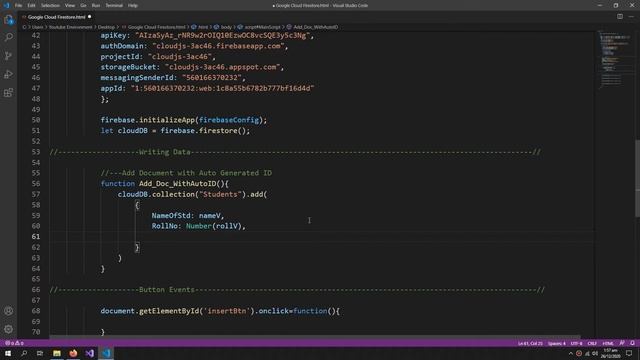Open the Edit menu
Screen dimensions: 640x360
tap(31, 5)
